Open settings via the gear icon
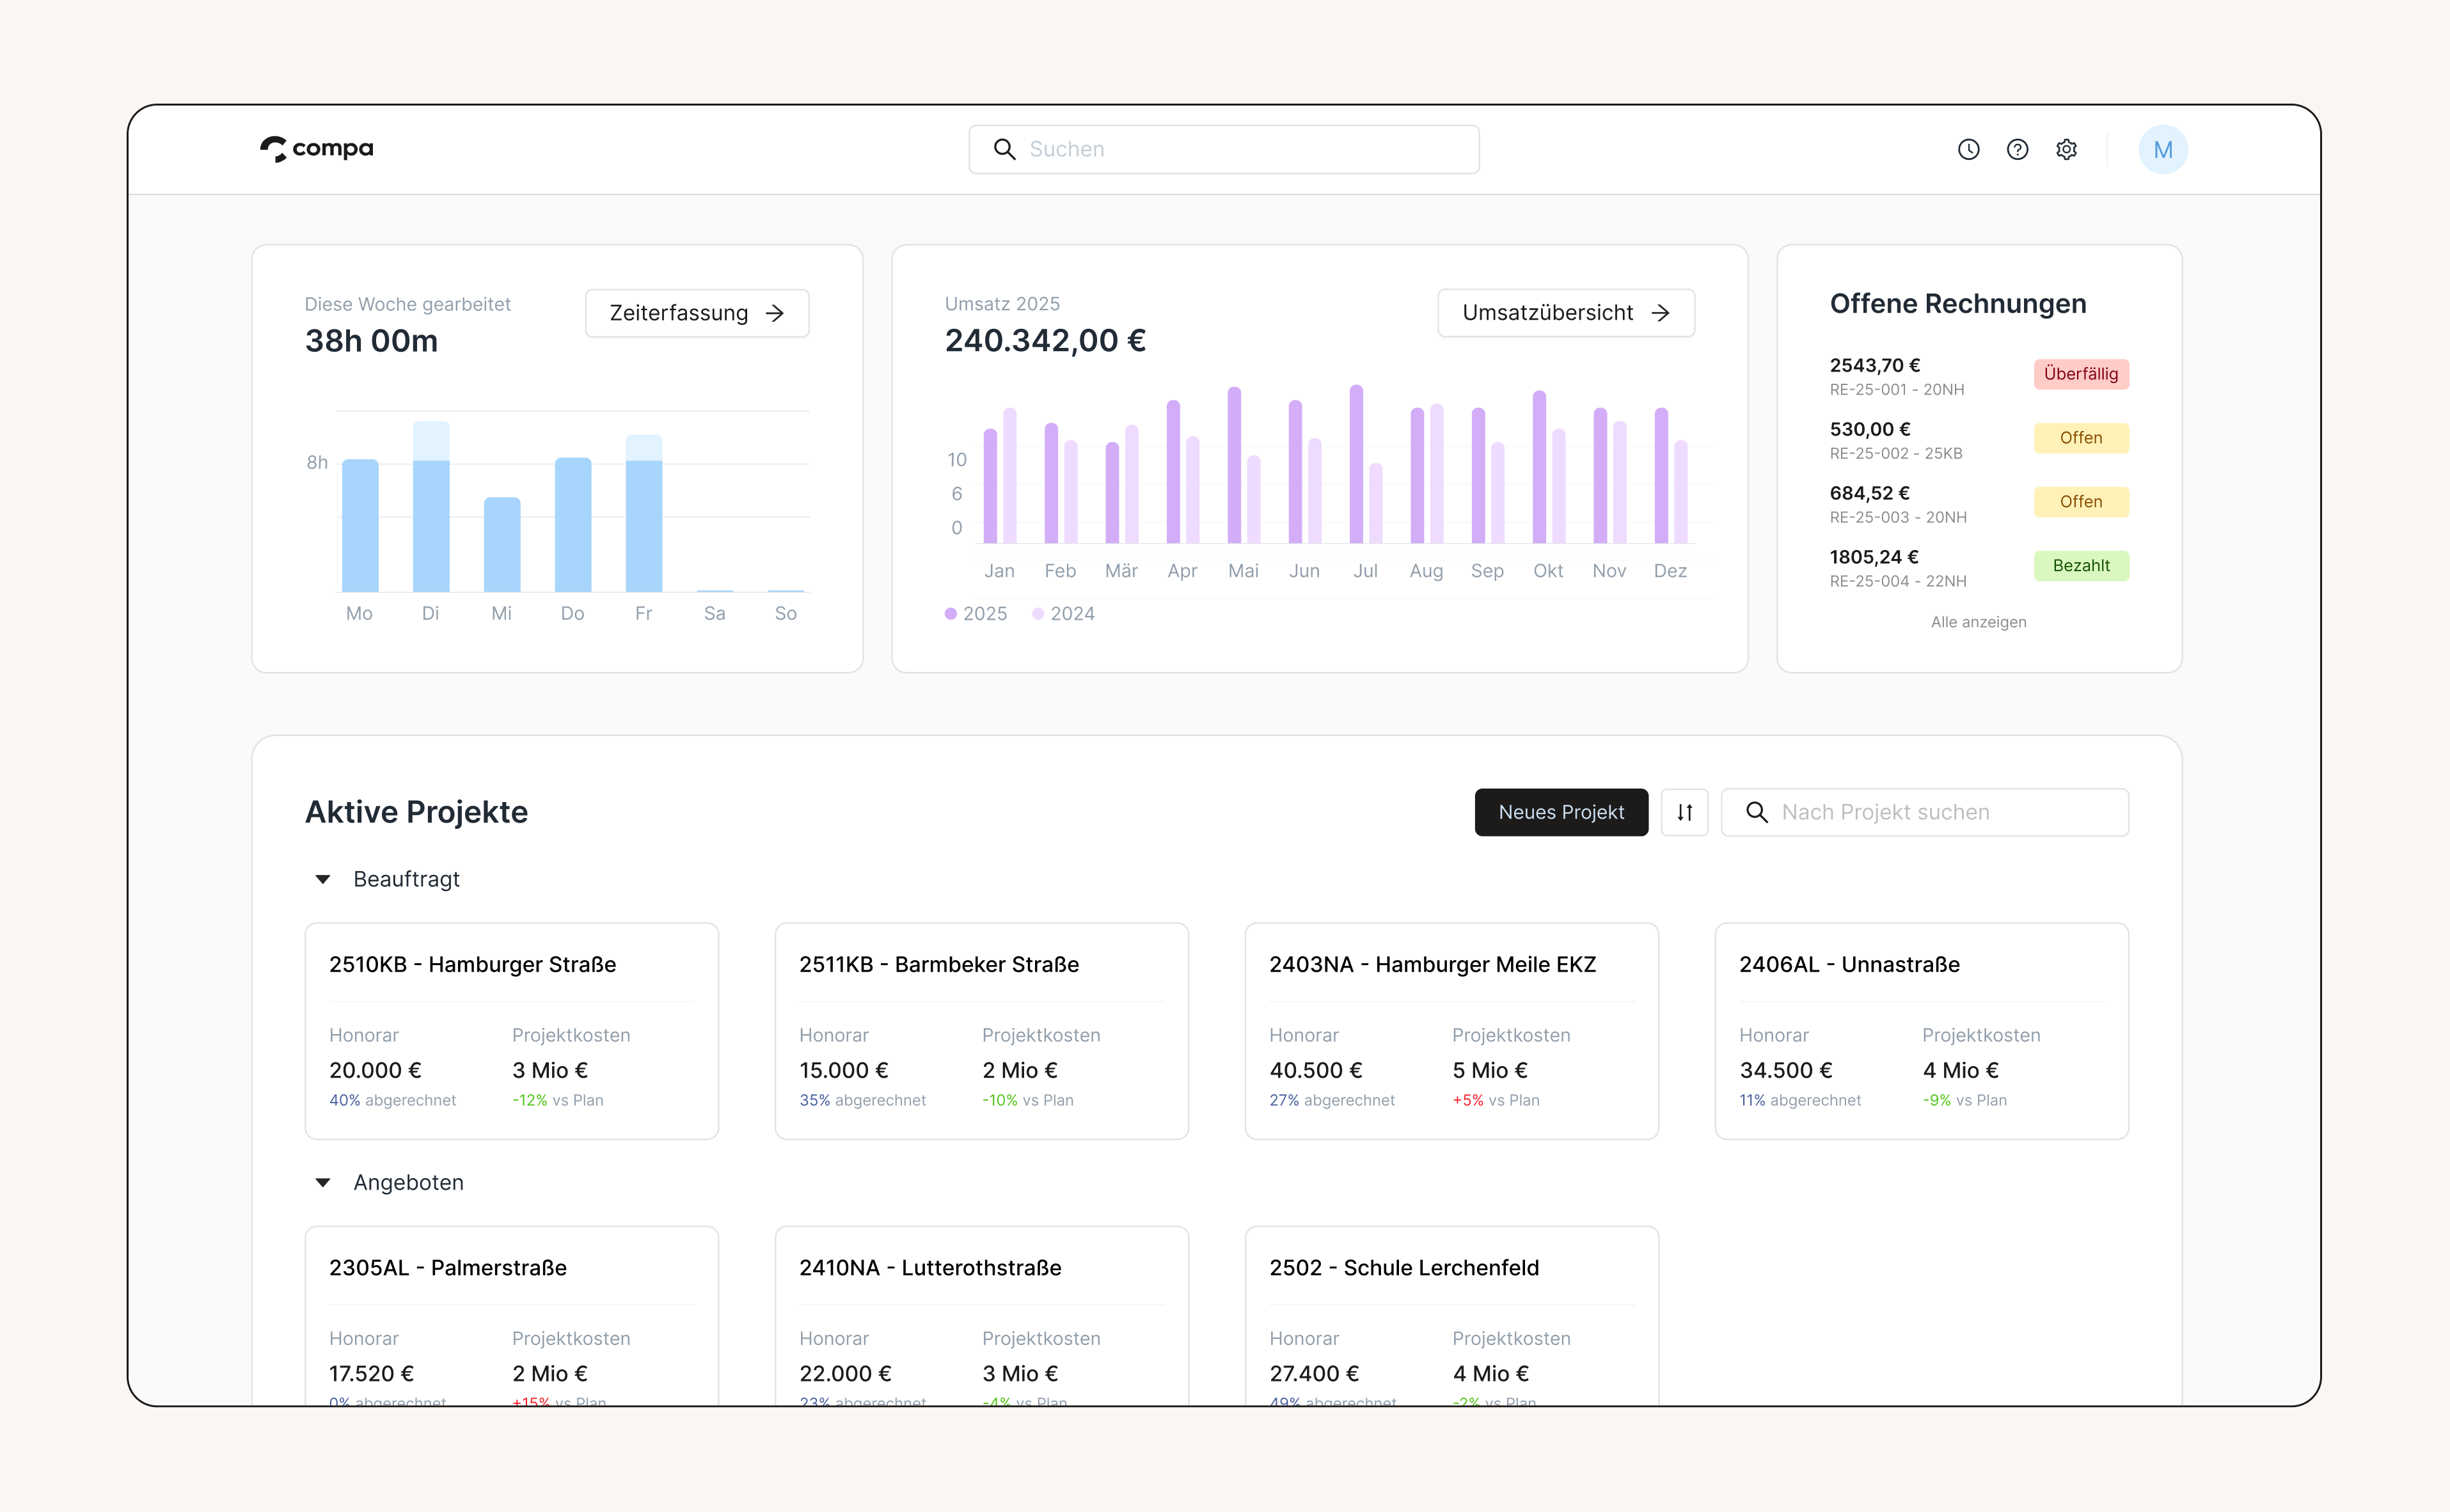 [x=2066, y=149]
